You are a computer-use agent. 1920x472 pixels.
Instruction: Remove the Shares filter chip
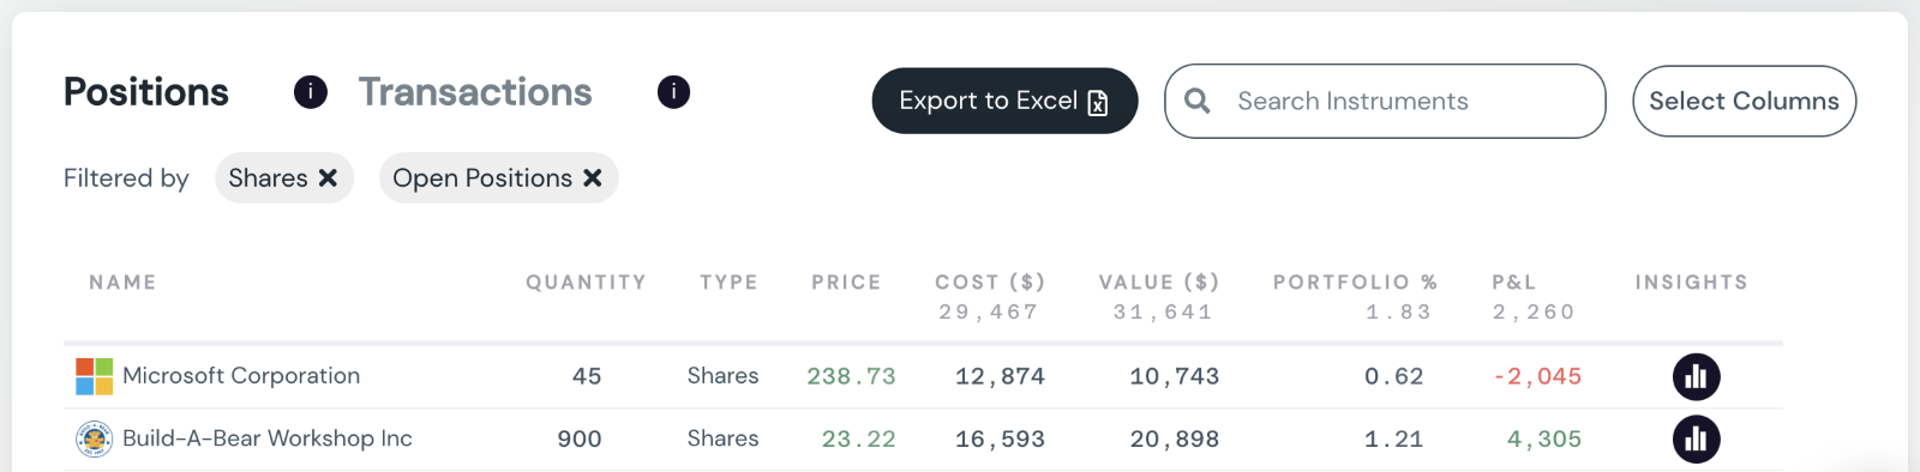coord(328,178)
